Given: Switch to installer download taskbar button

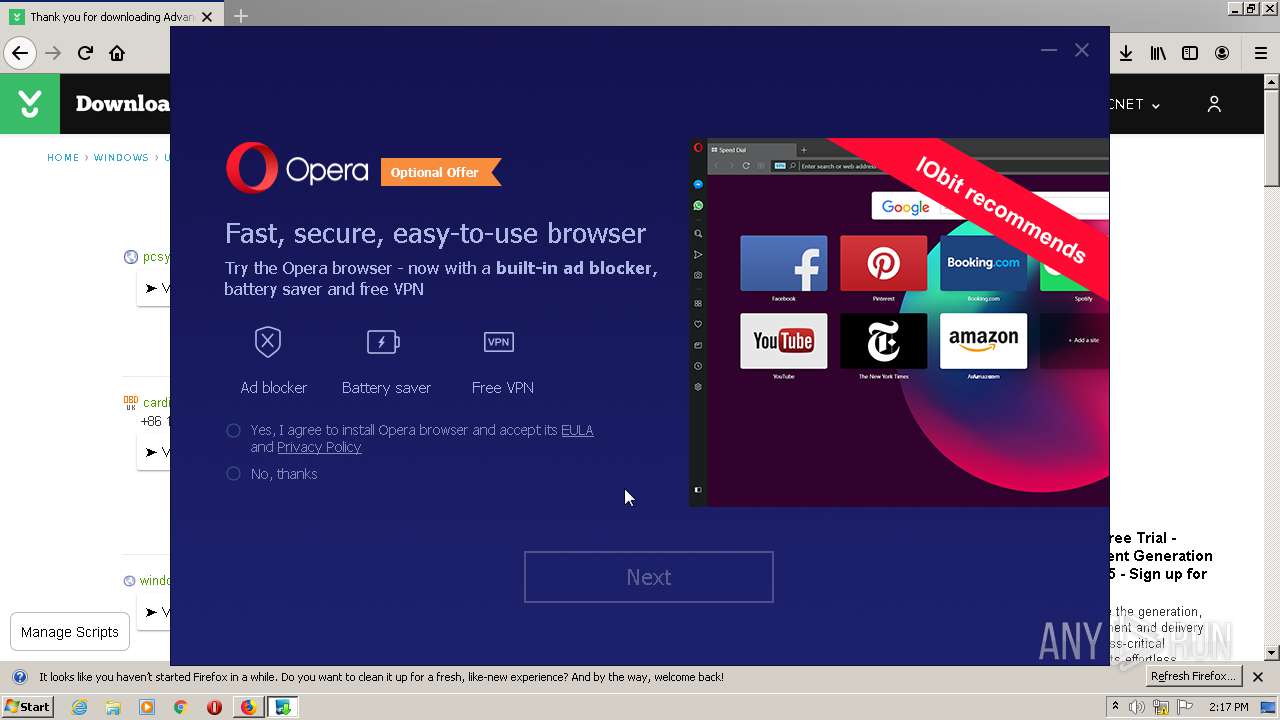Looking at the screenshot, I should (283, 707).
